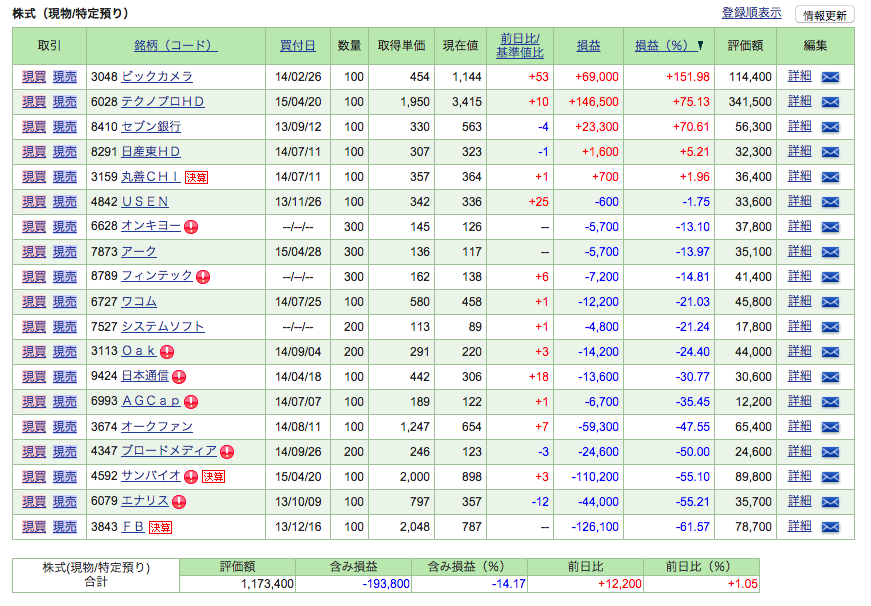
Task: Click the mail icon in セブン銀行 row
Action: coord(830,127)
